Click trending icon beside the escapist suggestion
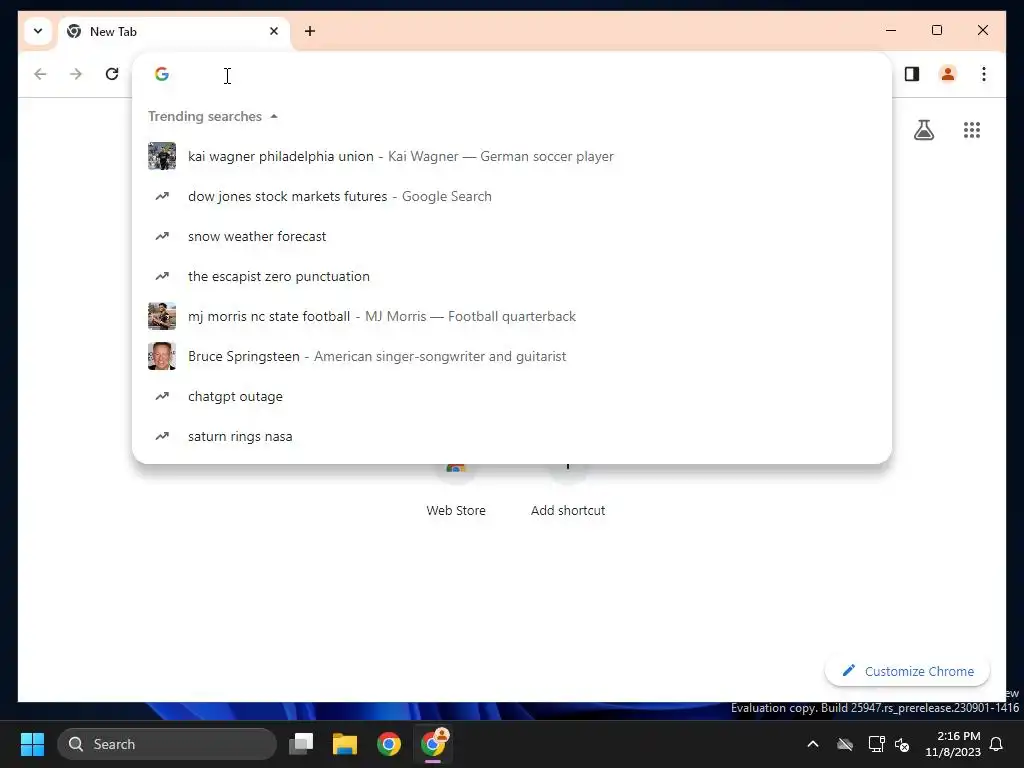Screen dimensions: 1024x768 click(162, 276)
